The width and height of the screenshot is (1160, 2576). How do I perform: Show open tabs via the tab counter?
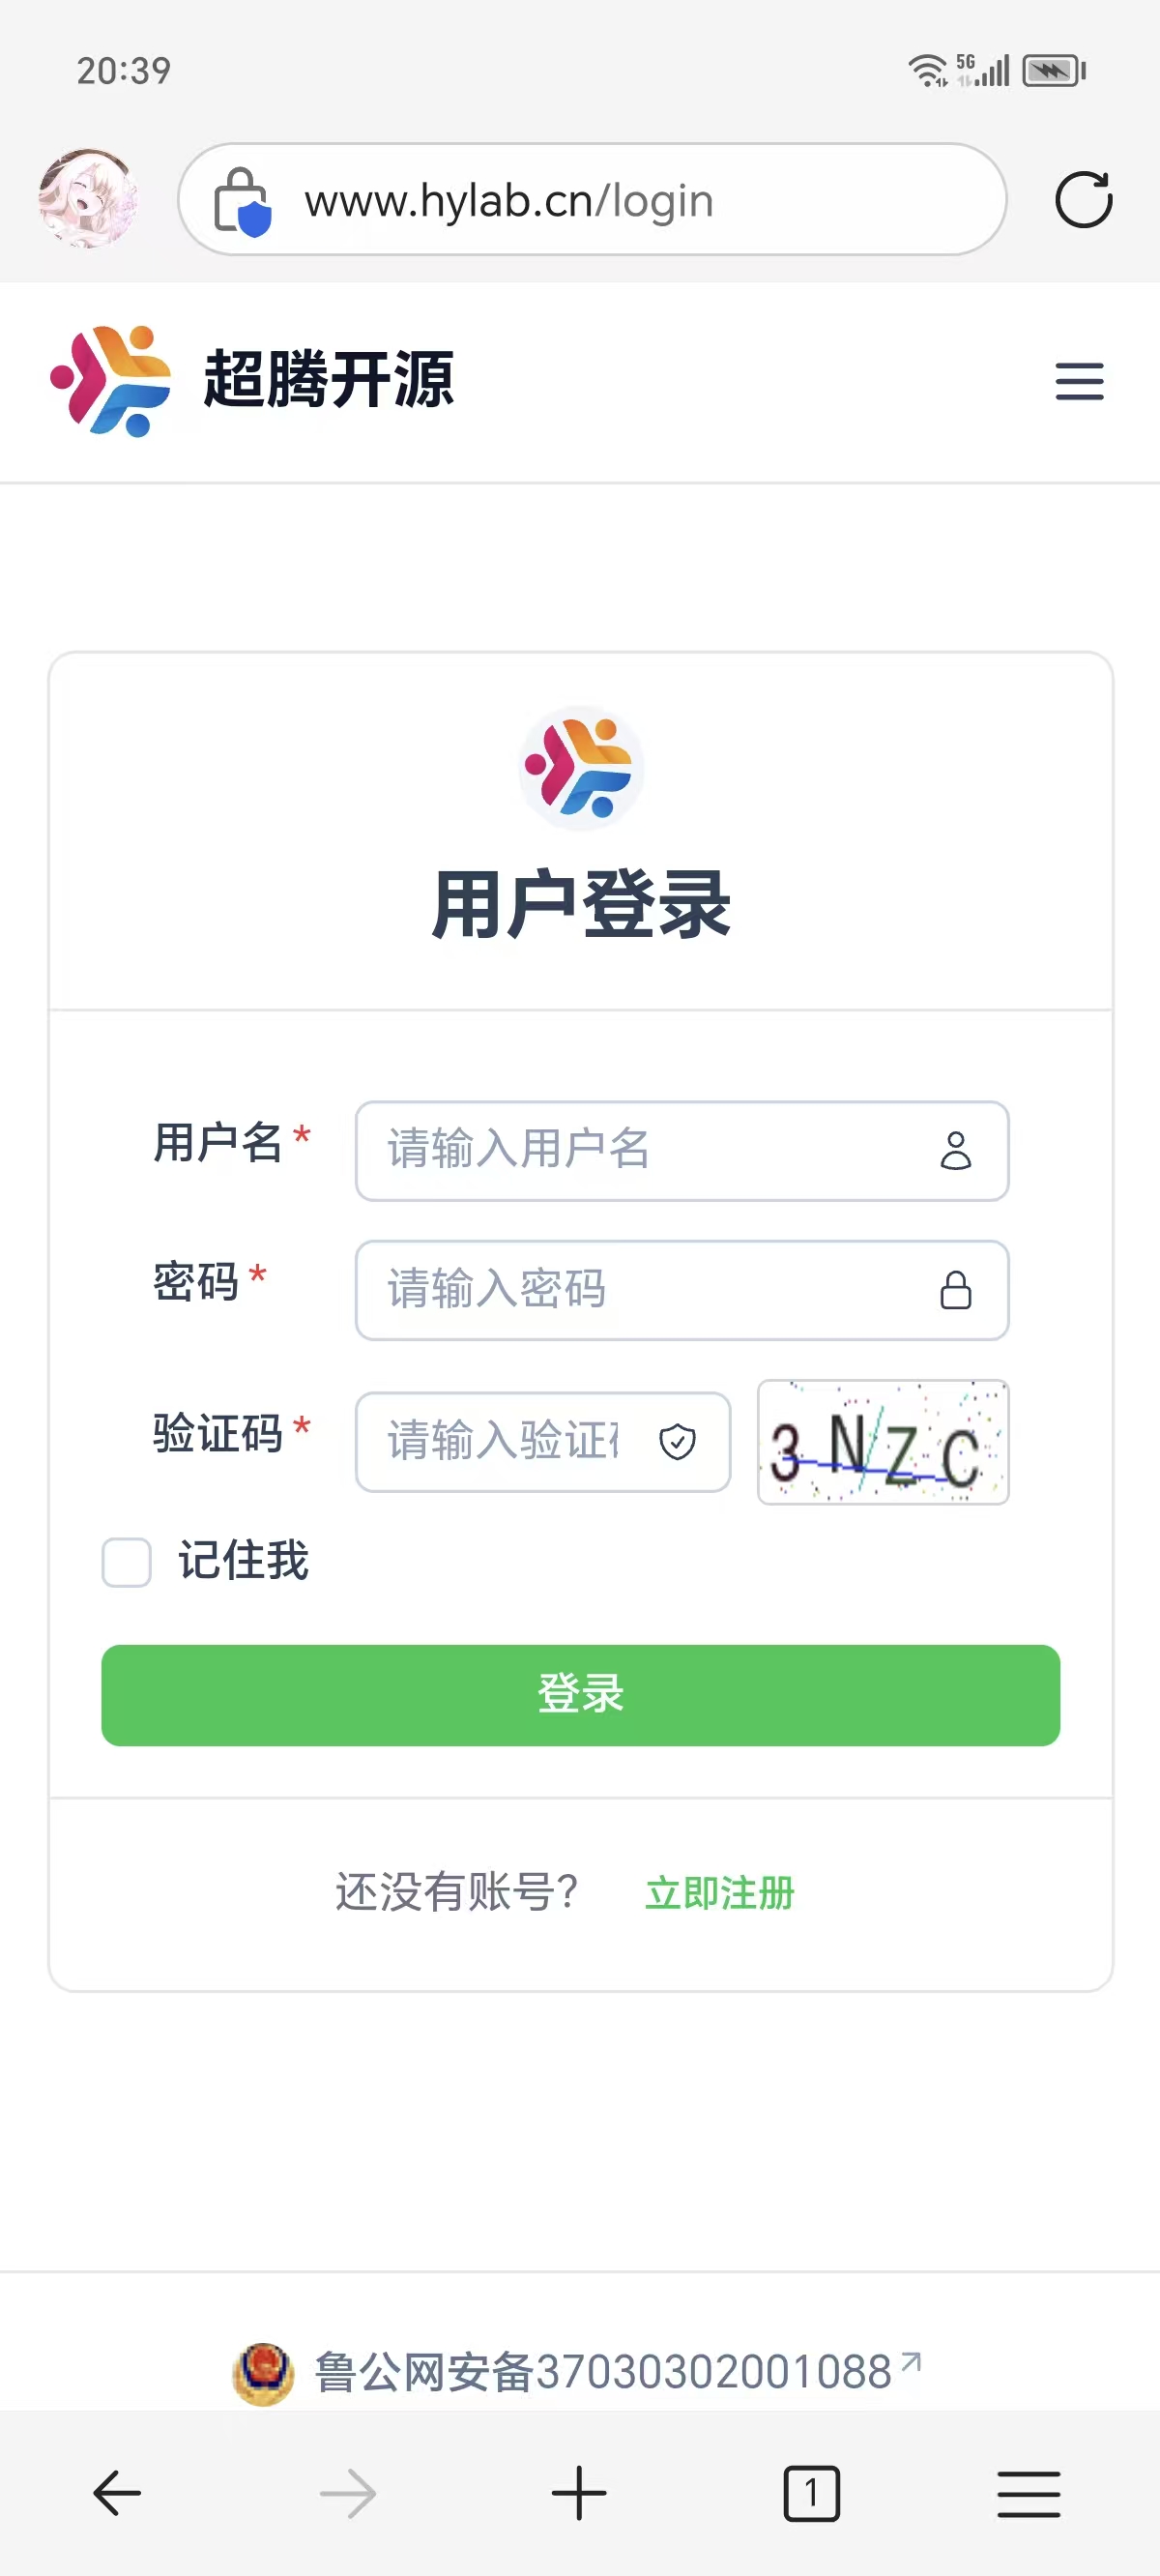811,2493
